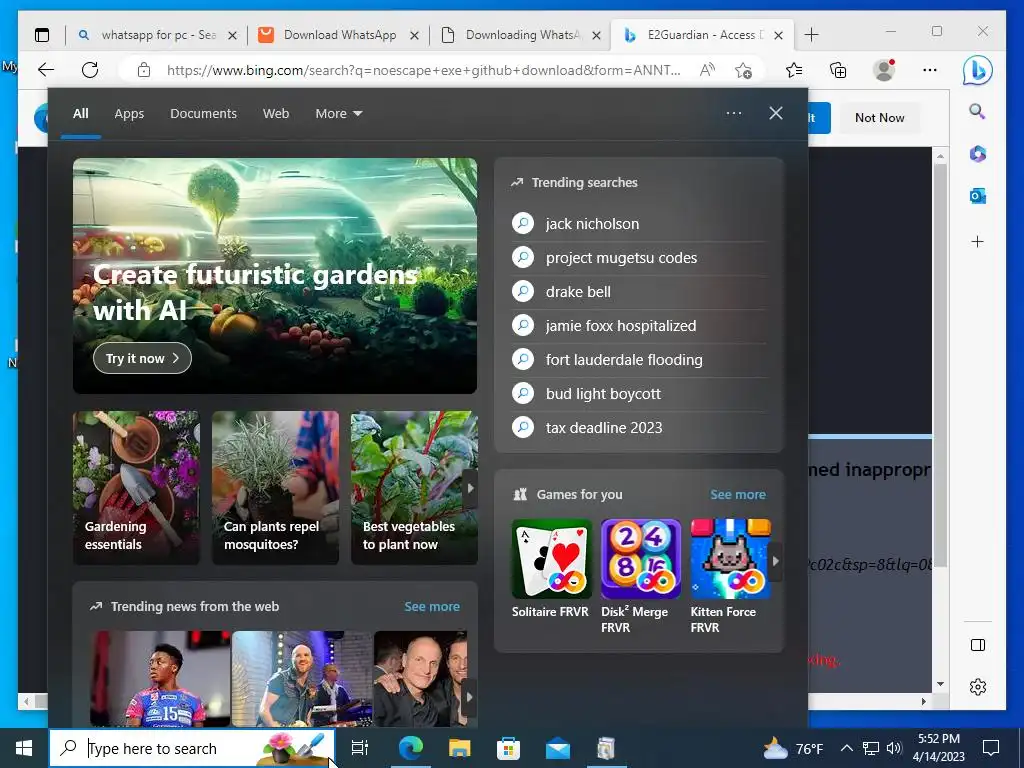This screenshot has height=768, width=1024.
Task: Open File Explorer from the taskbar
Action: pos(460,748)
